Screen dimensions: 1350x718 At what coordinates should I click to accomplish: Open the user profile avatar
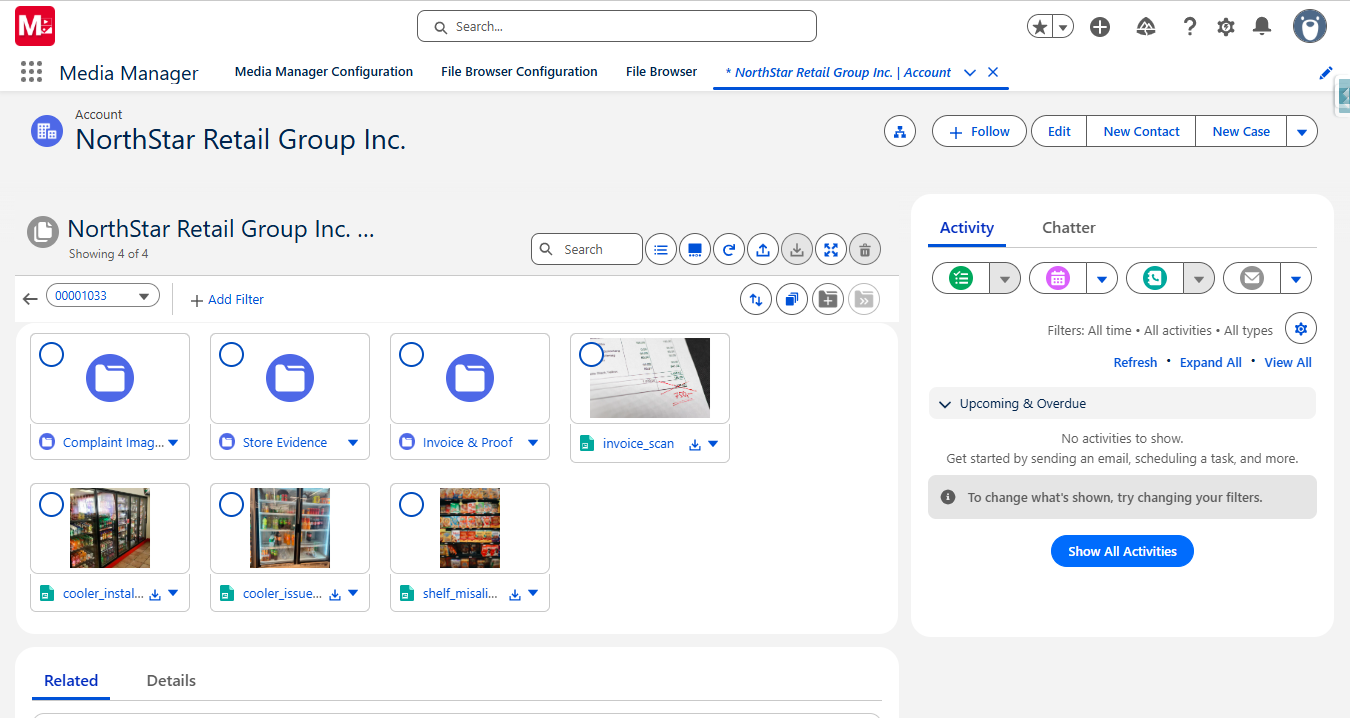coord(1310,27)
